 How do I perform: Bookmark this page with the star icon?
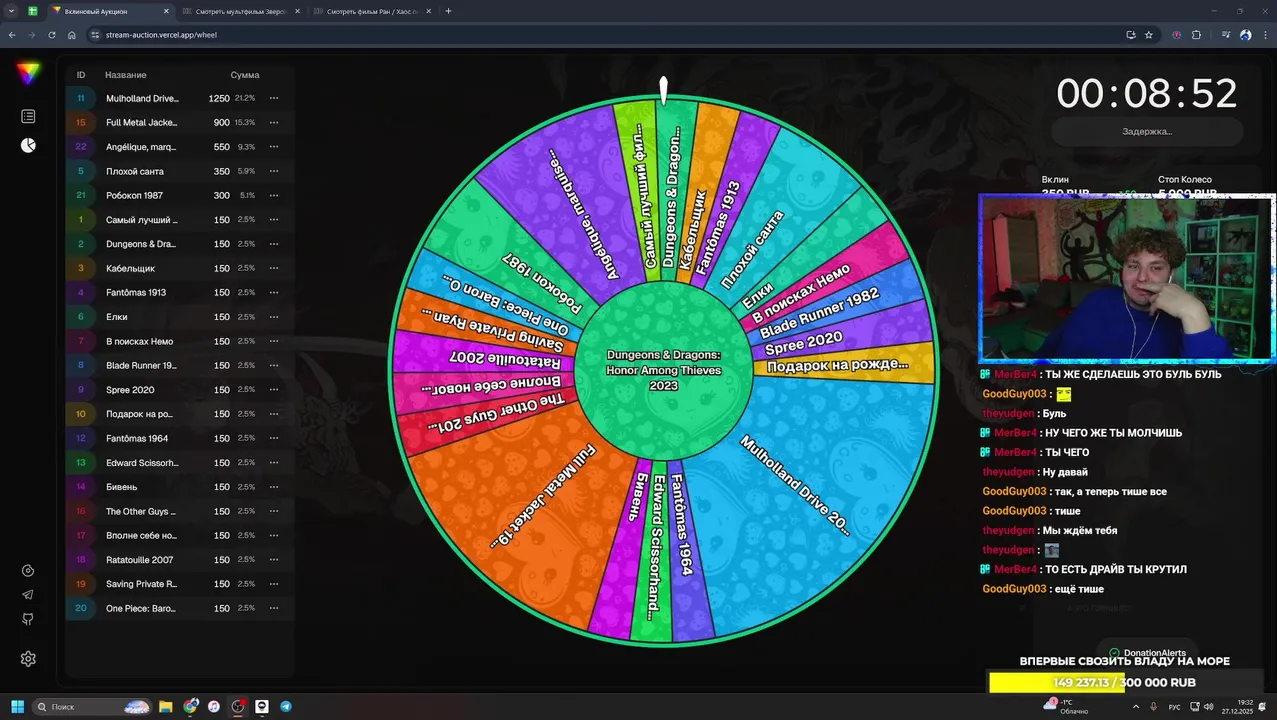pyautogui.click(x=1149, y=35)
